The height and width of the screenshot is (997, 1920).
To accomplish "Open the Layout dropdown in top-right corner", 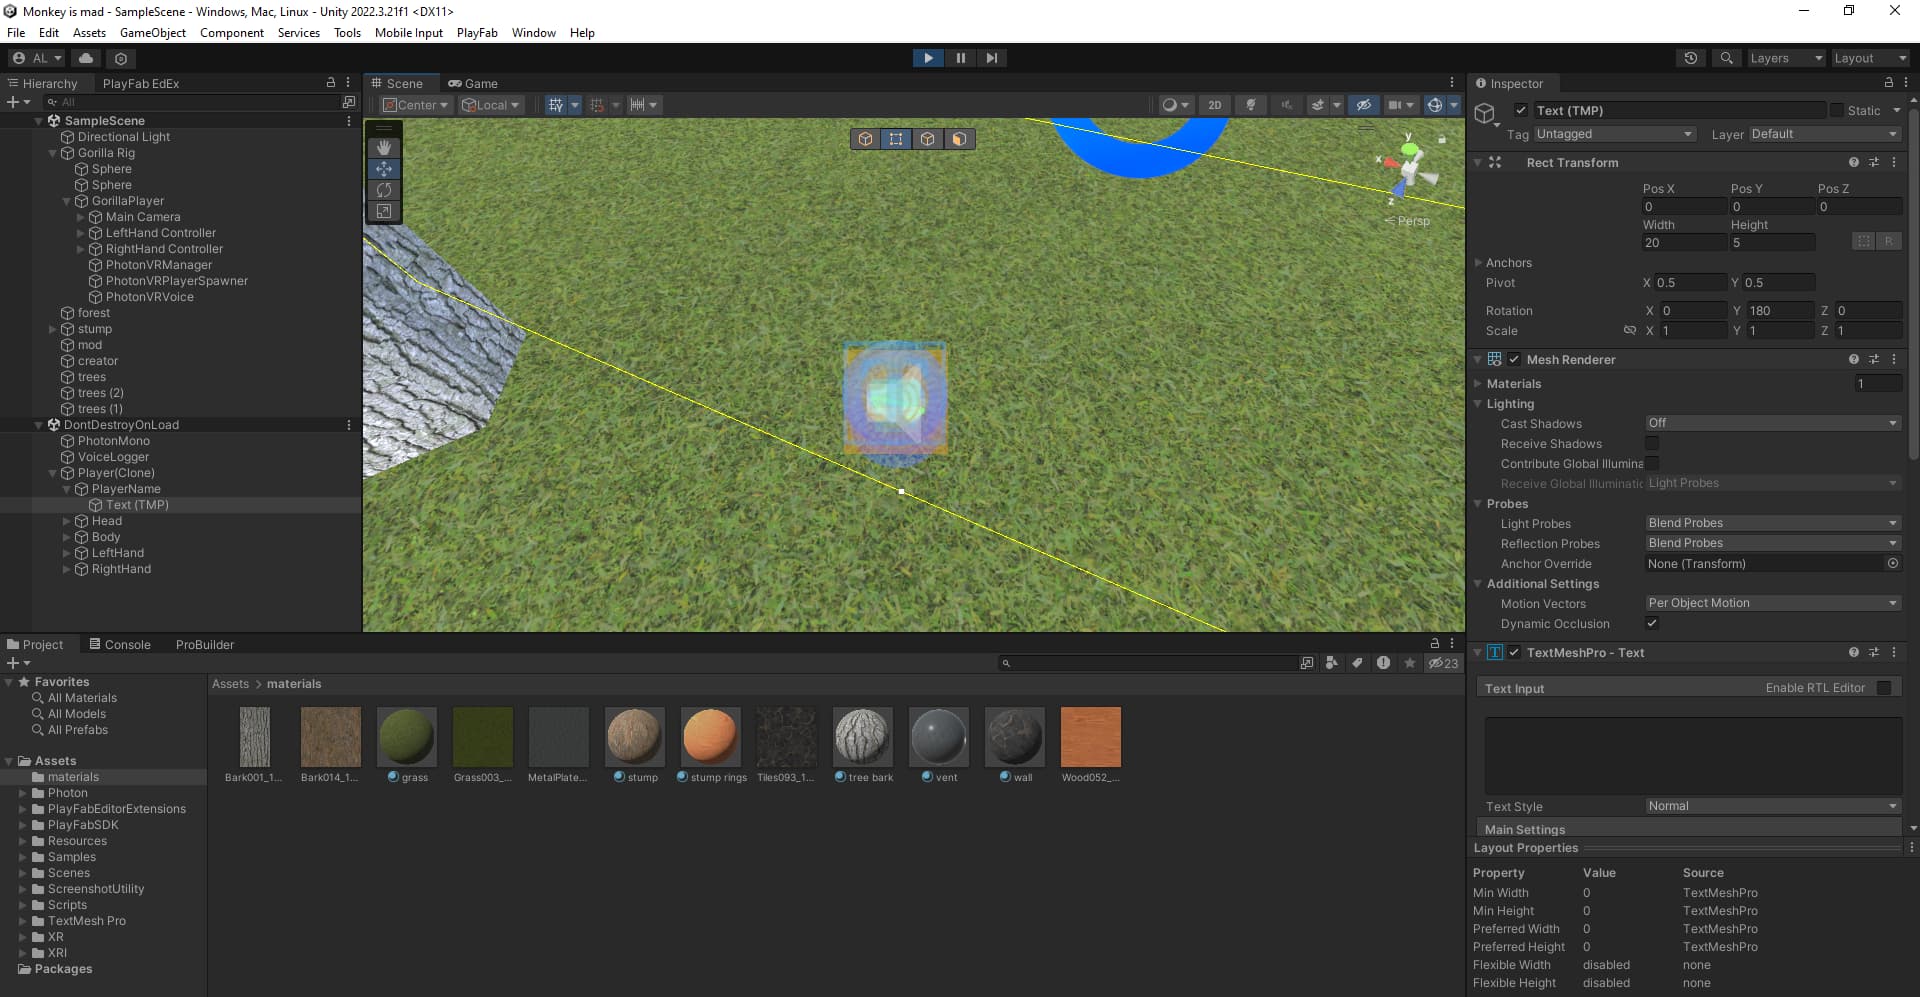I will [x=1868, y=57].
